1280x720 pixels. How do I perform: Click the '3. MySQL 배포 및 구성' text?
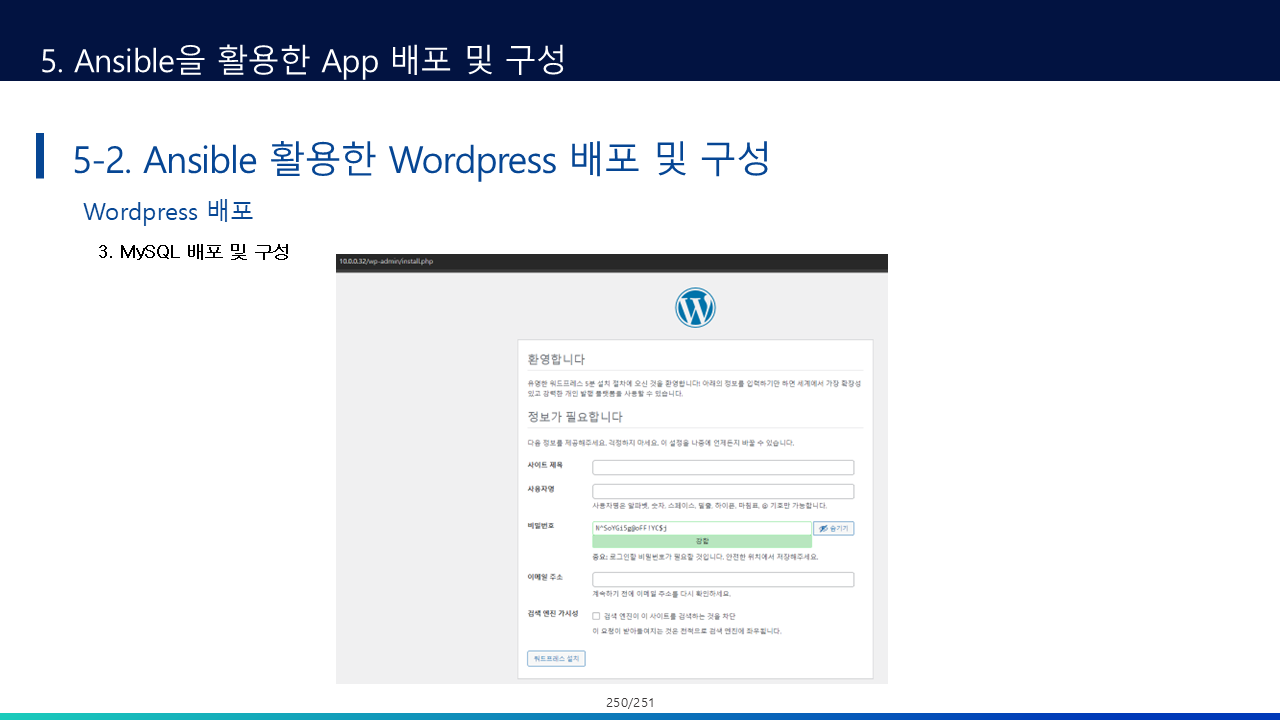(x=194, y=252)
